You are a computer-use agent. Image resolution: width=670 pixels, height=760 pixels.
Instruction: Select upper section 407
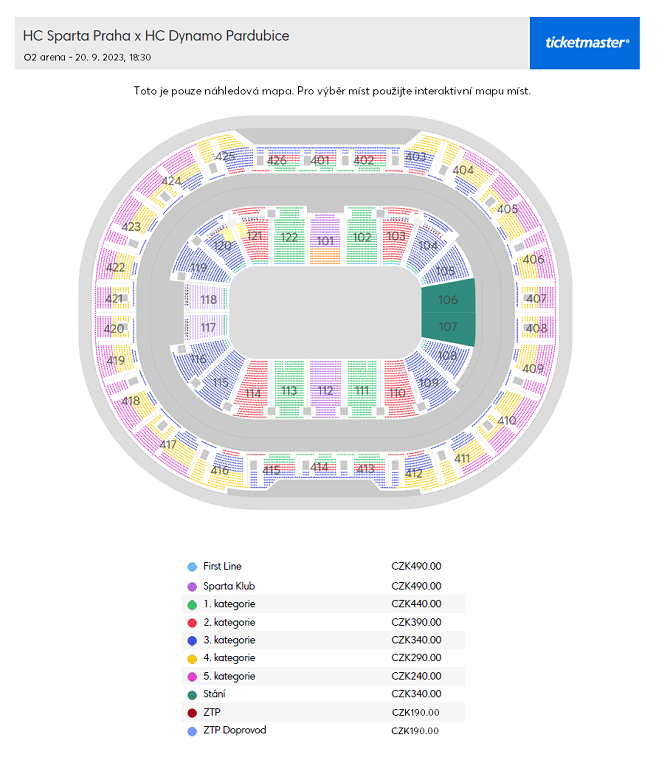(x=536, y=299)
